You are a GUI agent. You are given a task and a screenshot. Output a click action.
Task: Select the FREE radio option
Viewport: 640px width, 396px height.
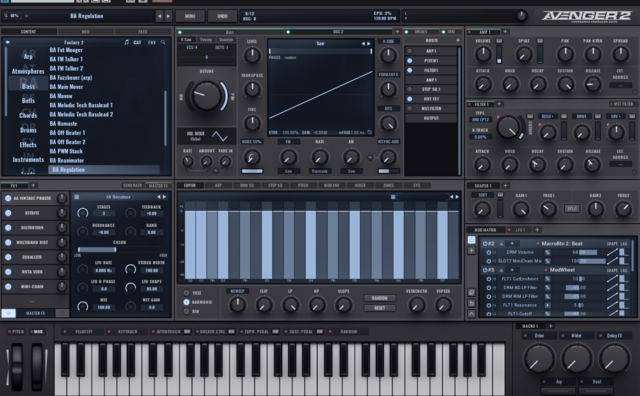tap(186, 293)
